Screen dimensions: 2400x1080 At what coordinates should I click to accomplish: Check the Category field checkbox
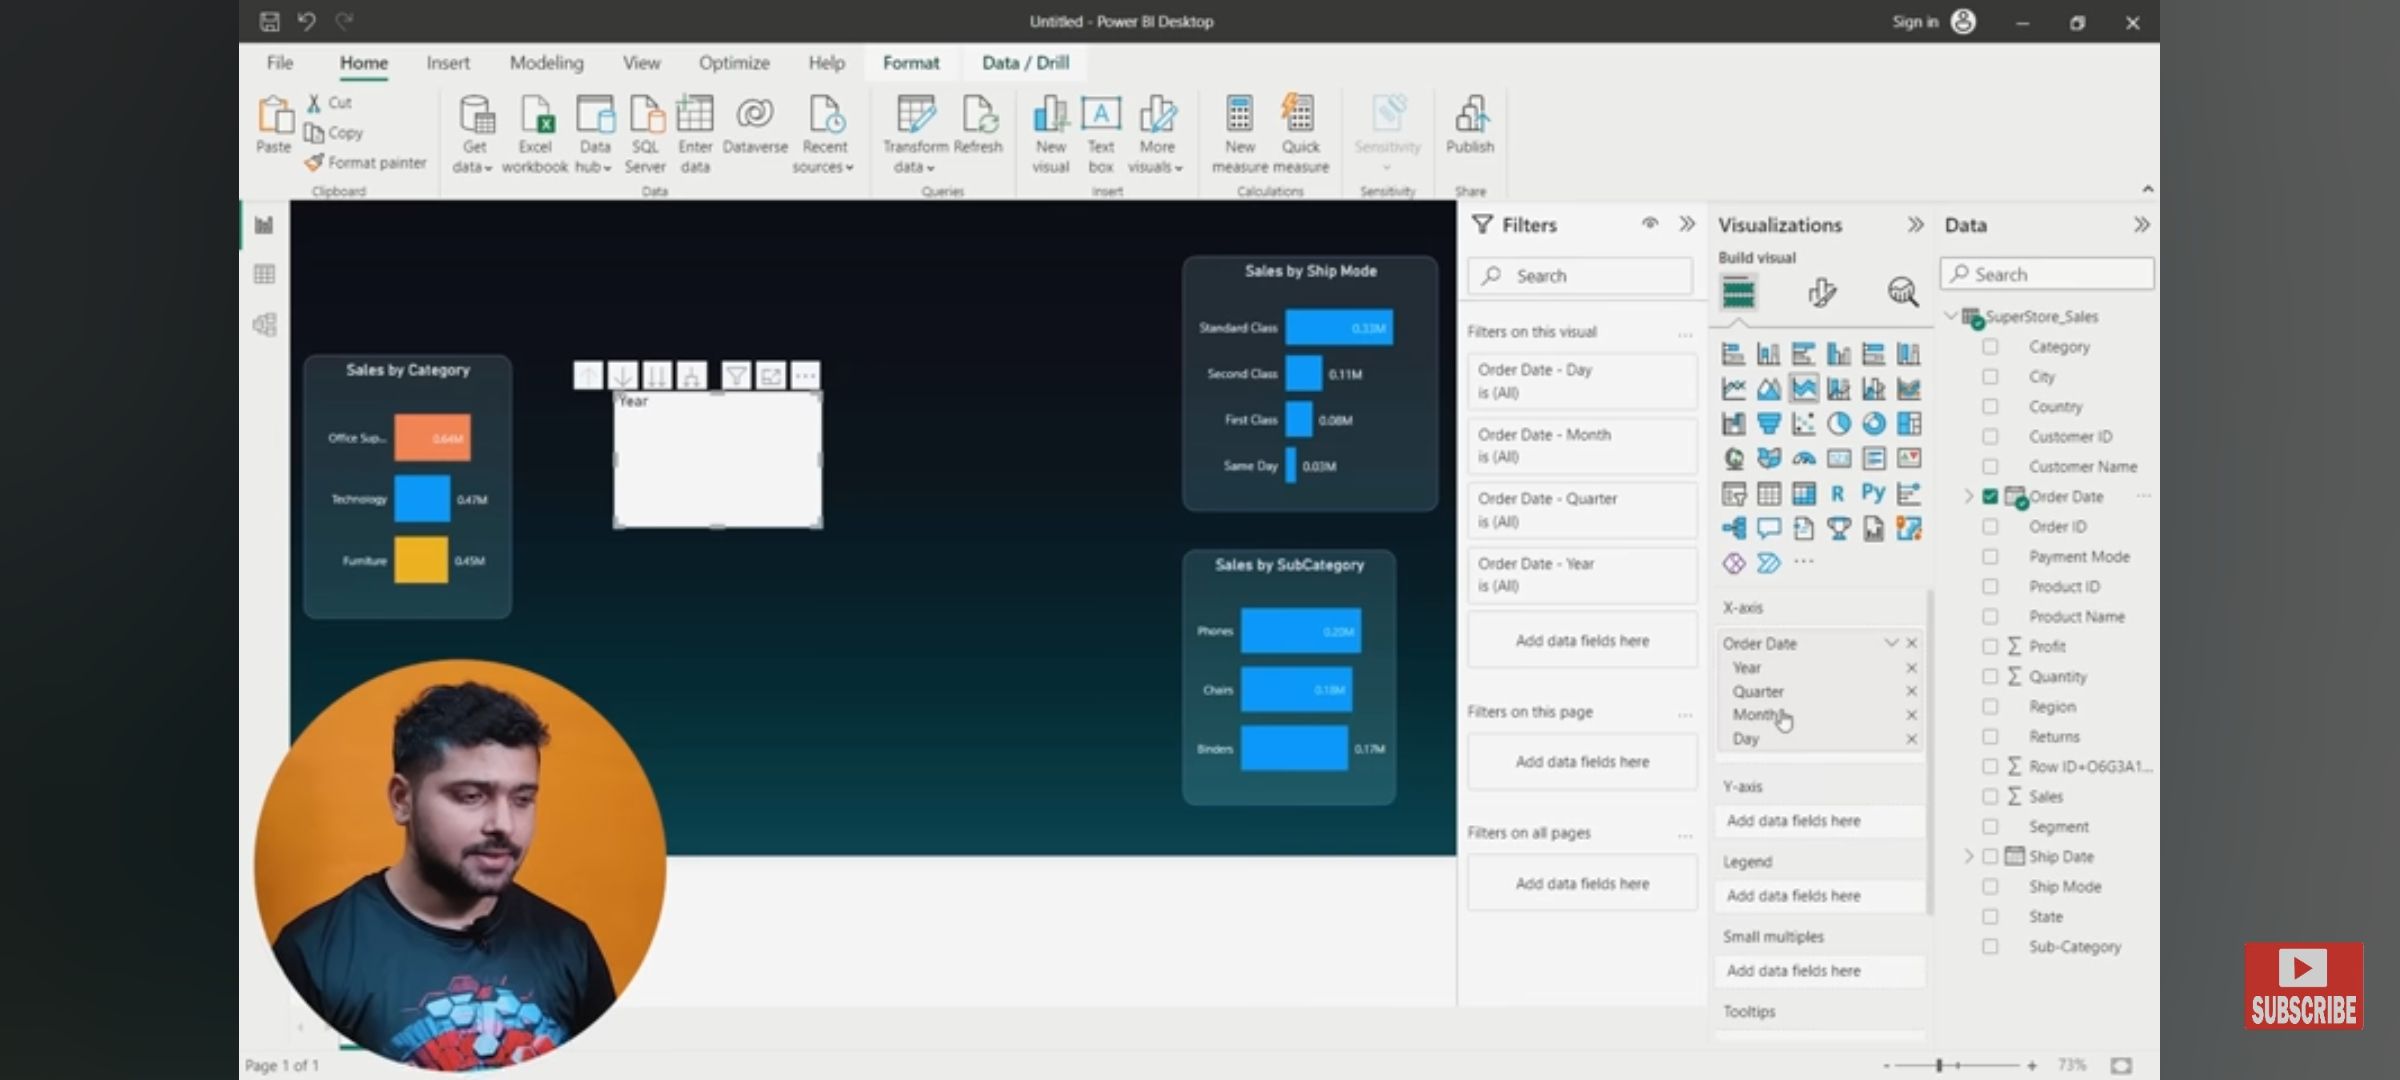pyautogui.click(x=1990, y=347)
